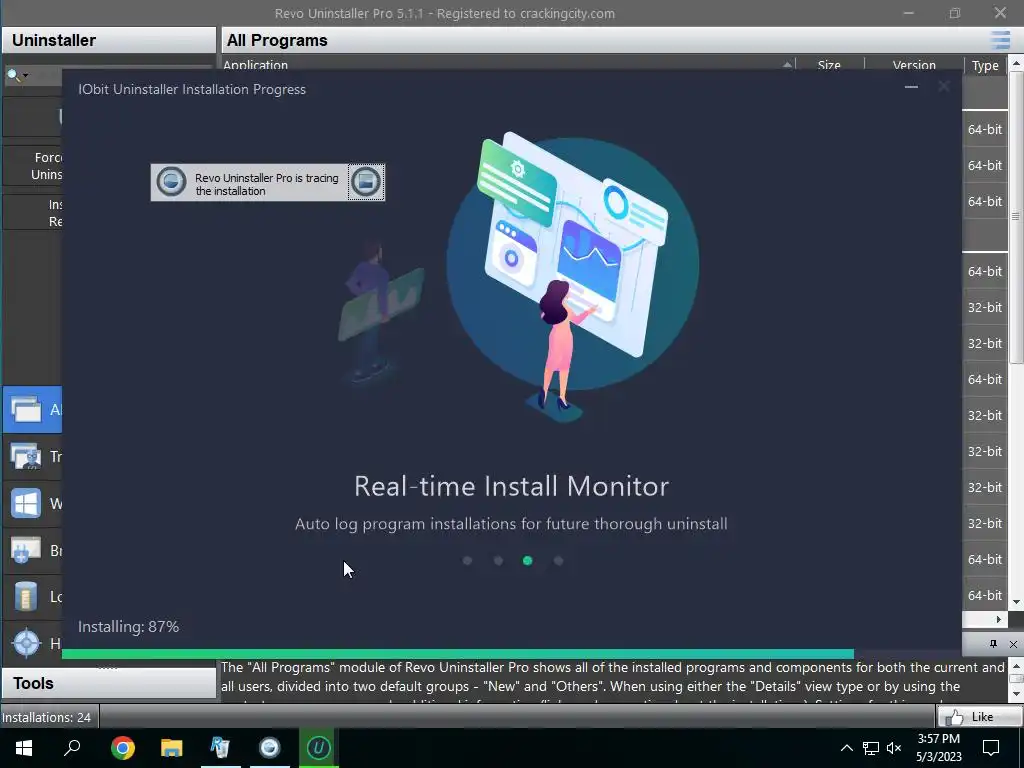The image size is (1024, 768).
Task: Click the Like thumbs-up button
Action: coord(979,717)
